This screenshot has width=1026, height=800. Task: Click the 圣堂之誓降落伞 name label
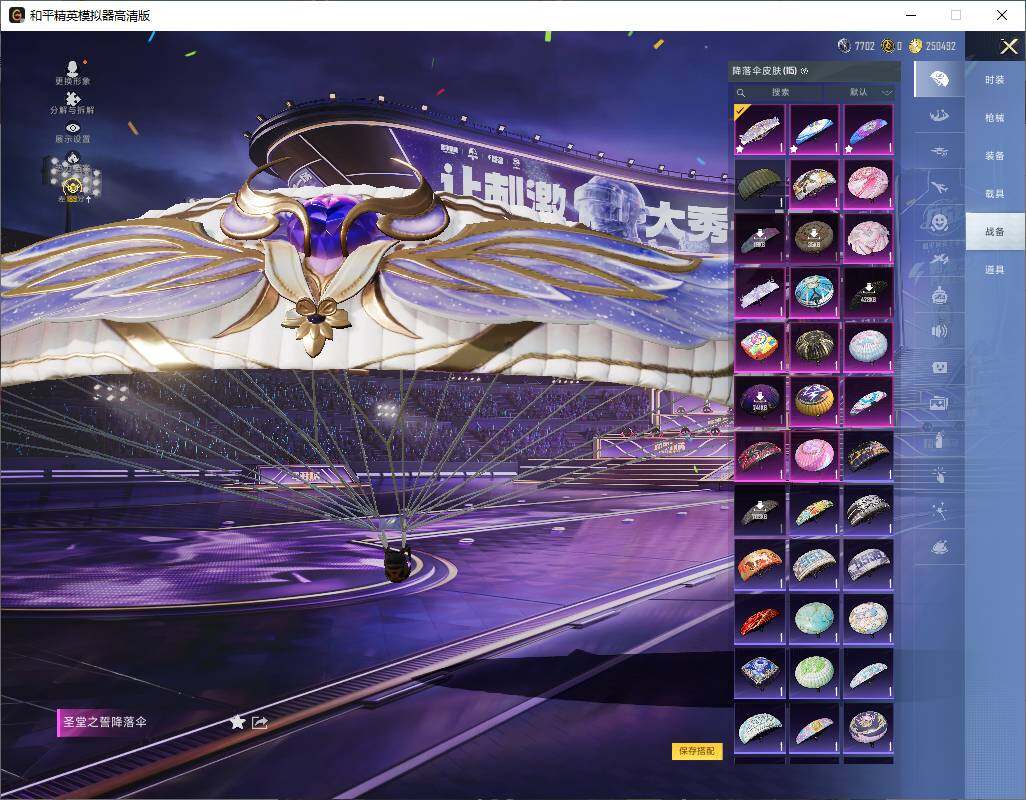pyautogui.click(x=105, y=722)
